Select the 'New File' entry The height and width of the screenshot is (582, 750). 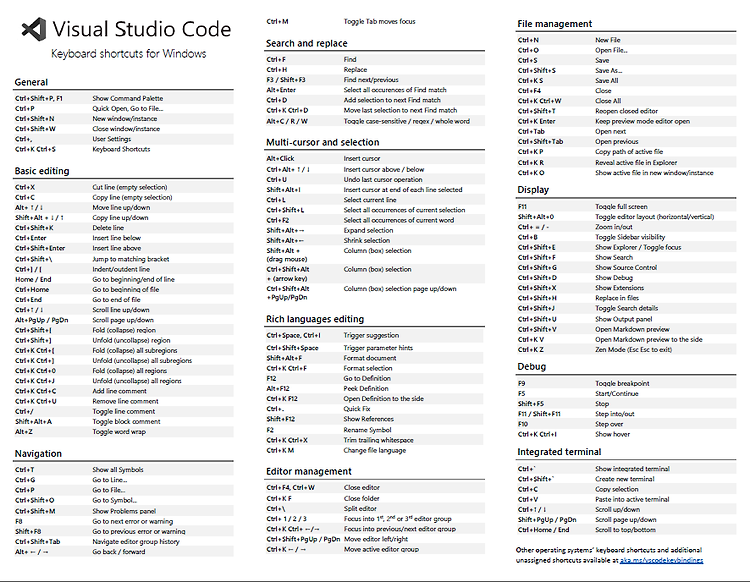pos(607,40)
